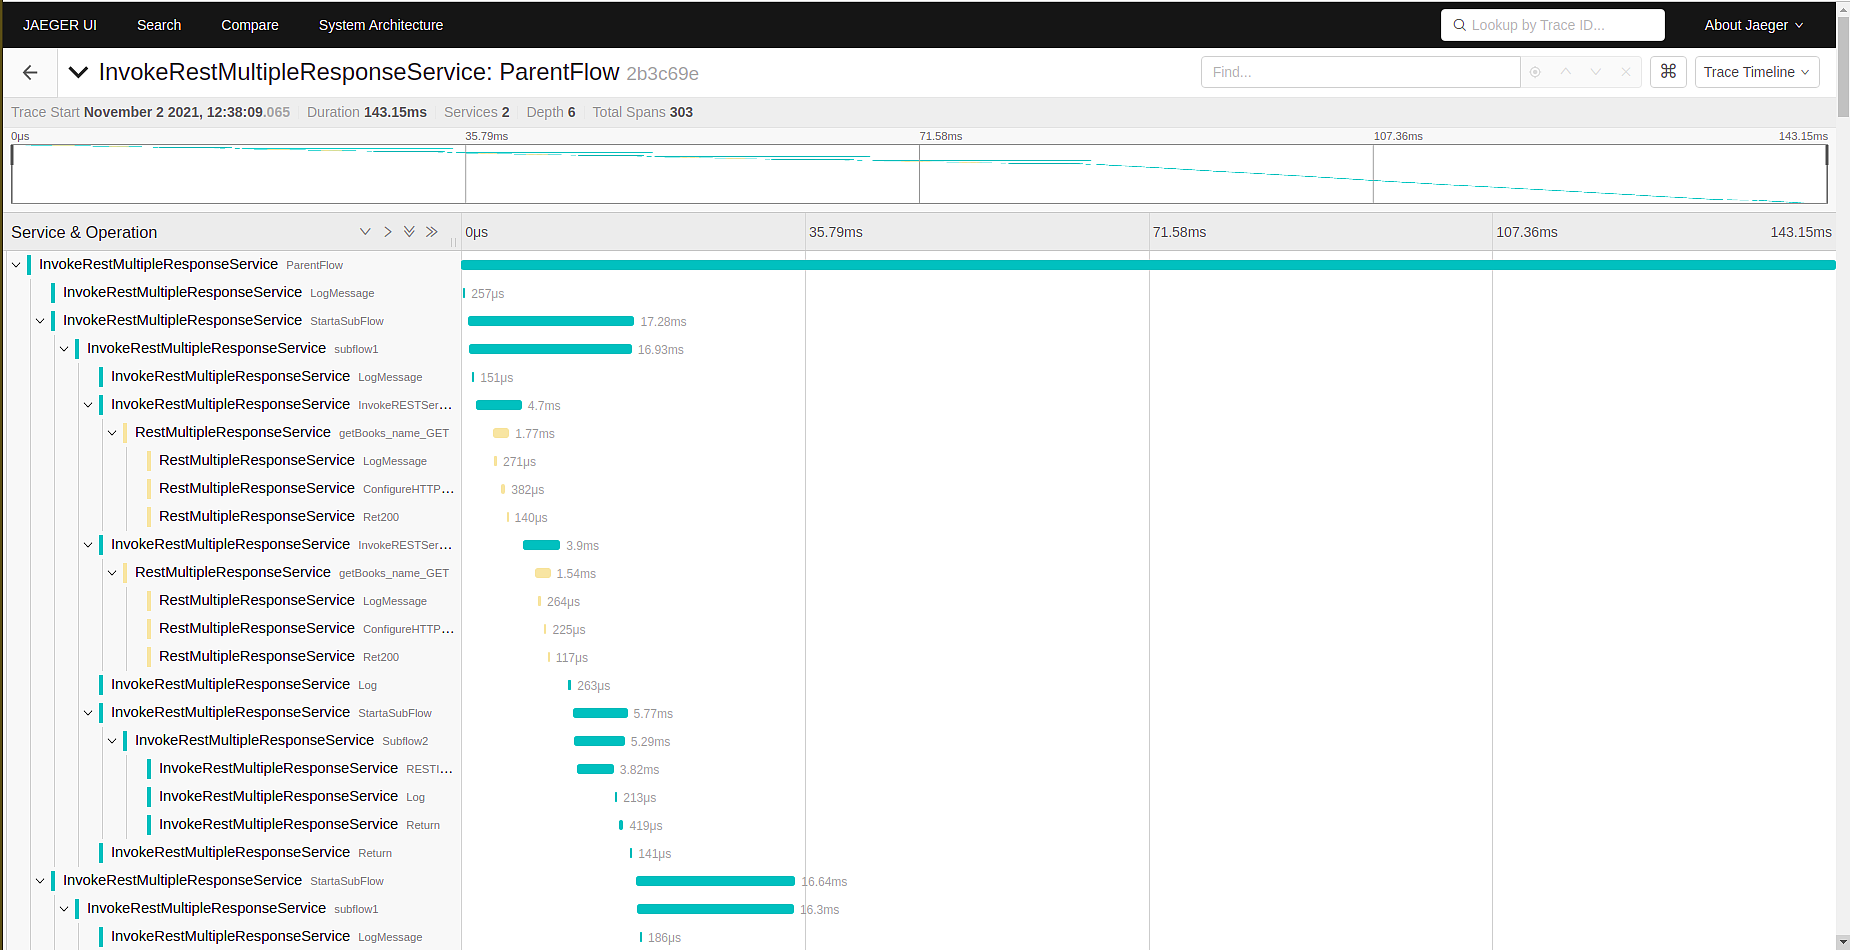Collapse the first subflow1 span row
1850x950 pixels.
(64, 349)
